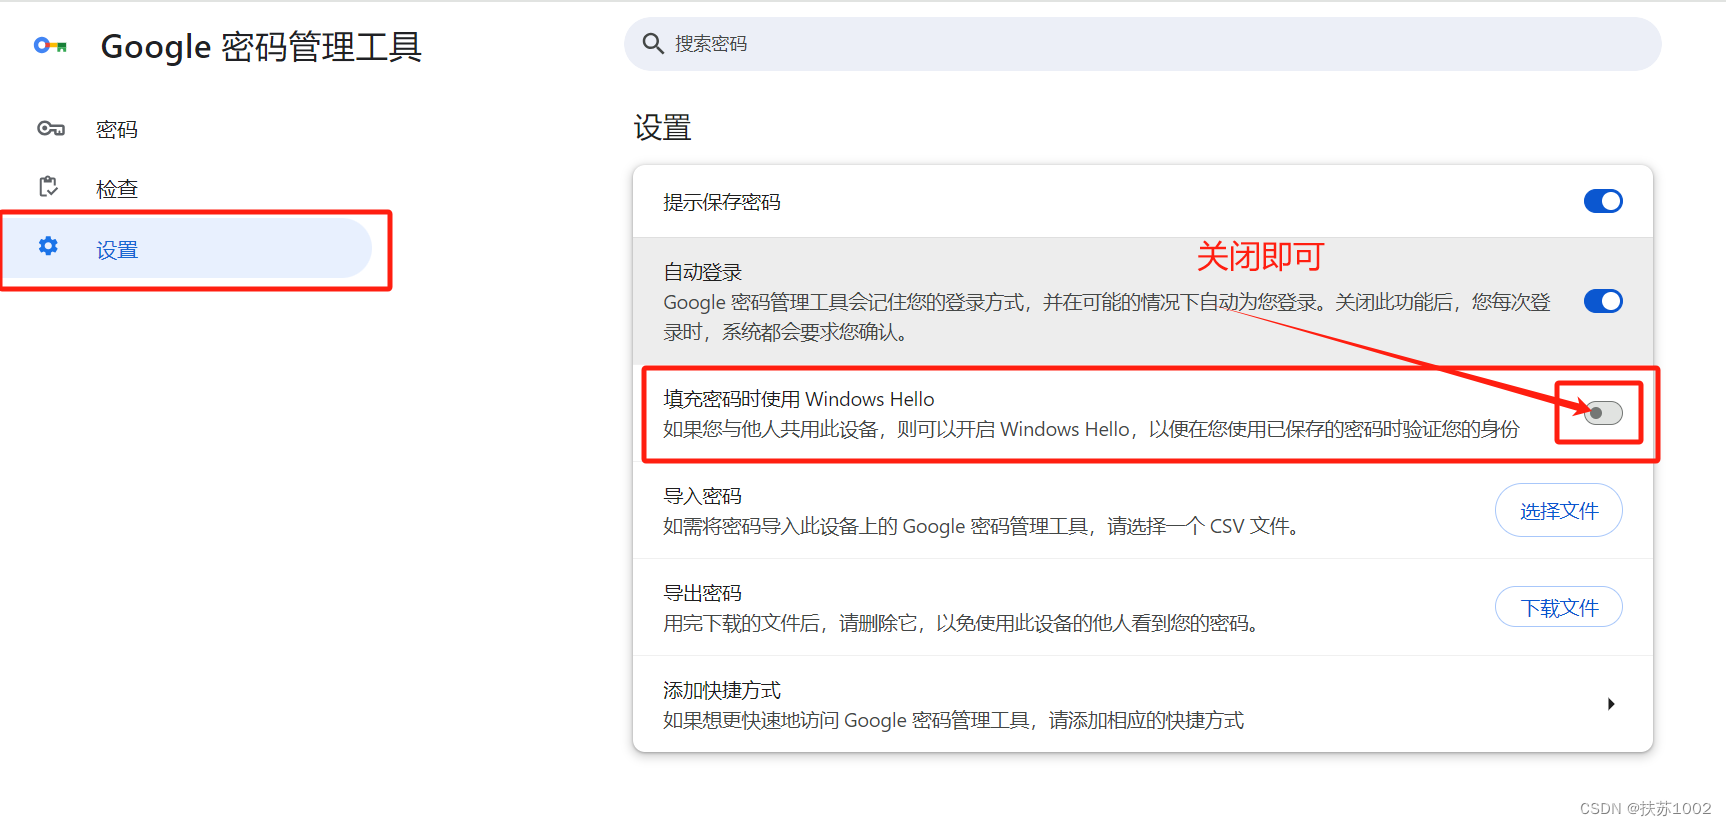Click the Google 密码管理工具 page title

click(261, 46)
